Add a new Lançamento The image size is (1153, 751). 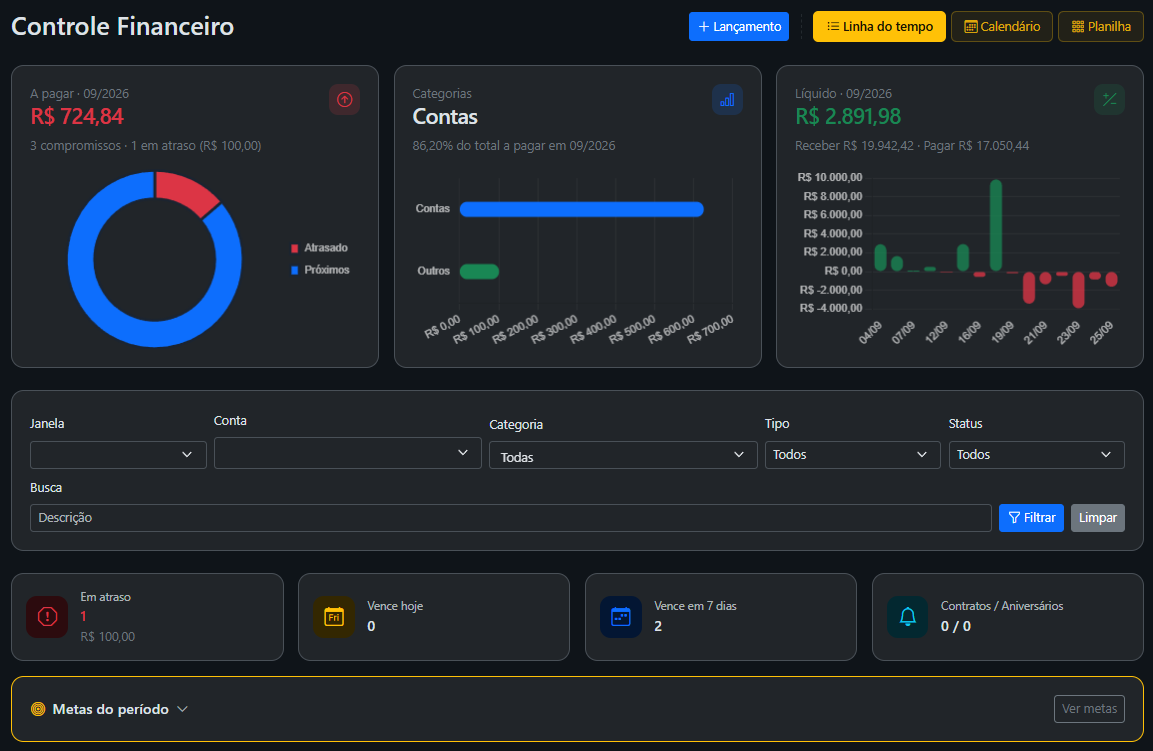point(739,26)
